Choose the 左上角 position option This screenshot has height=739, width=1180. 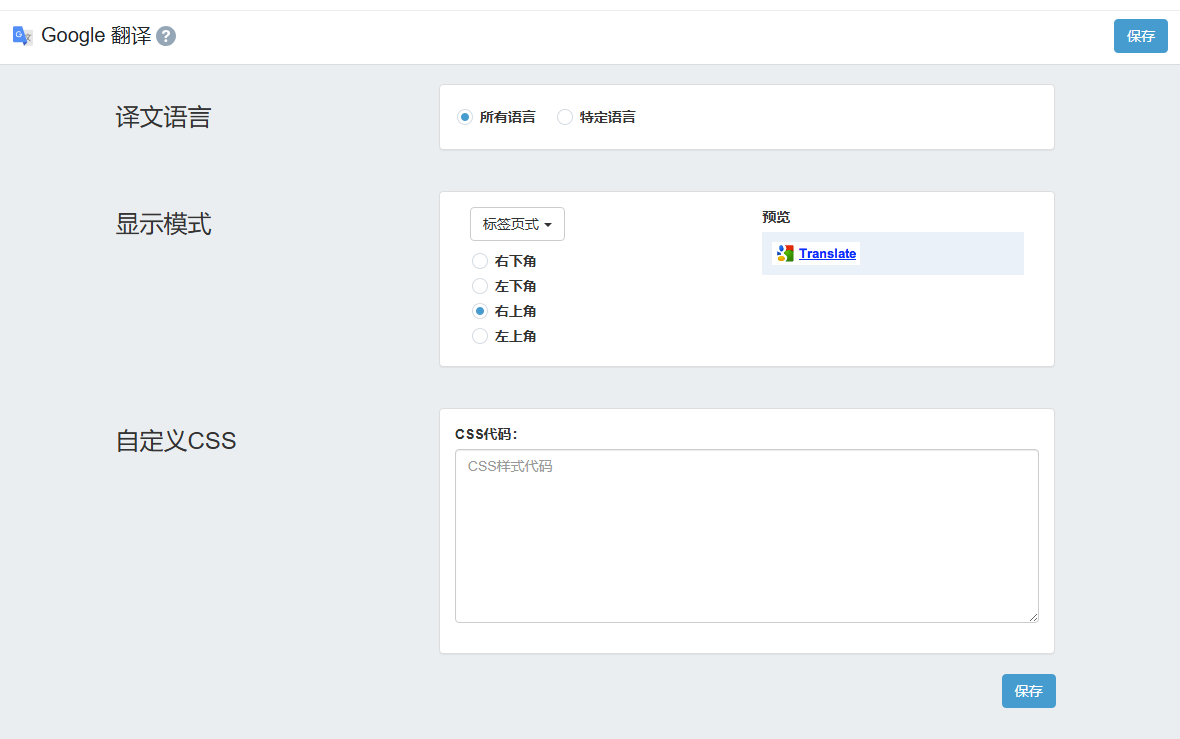point(480,336)
